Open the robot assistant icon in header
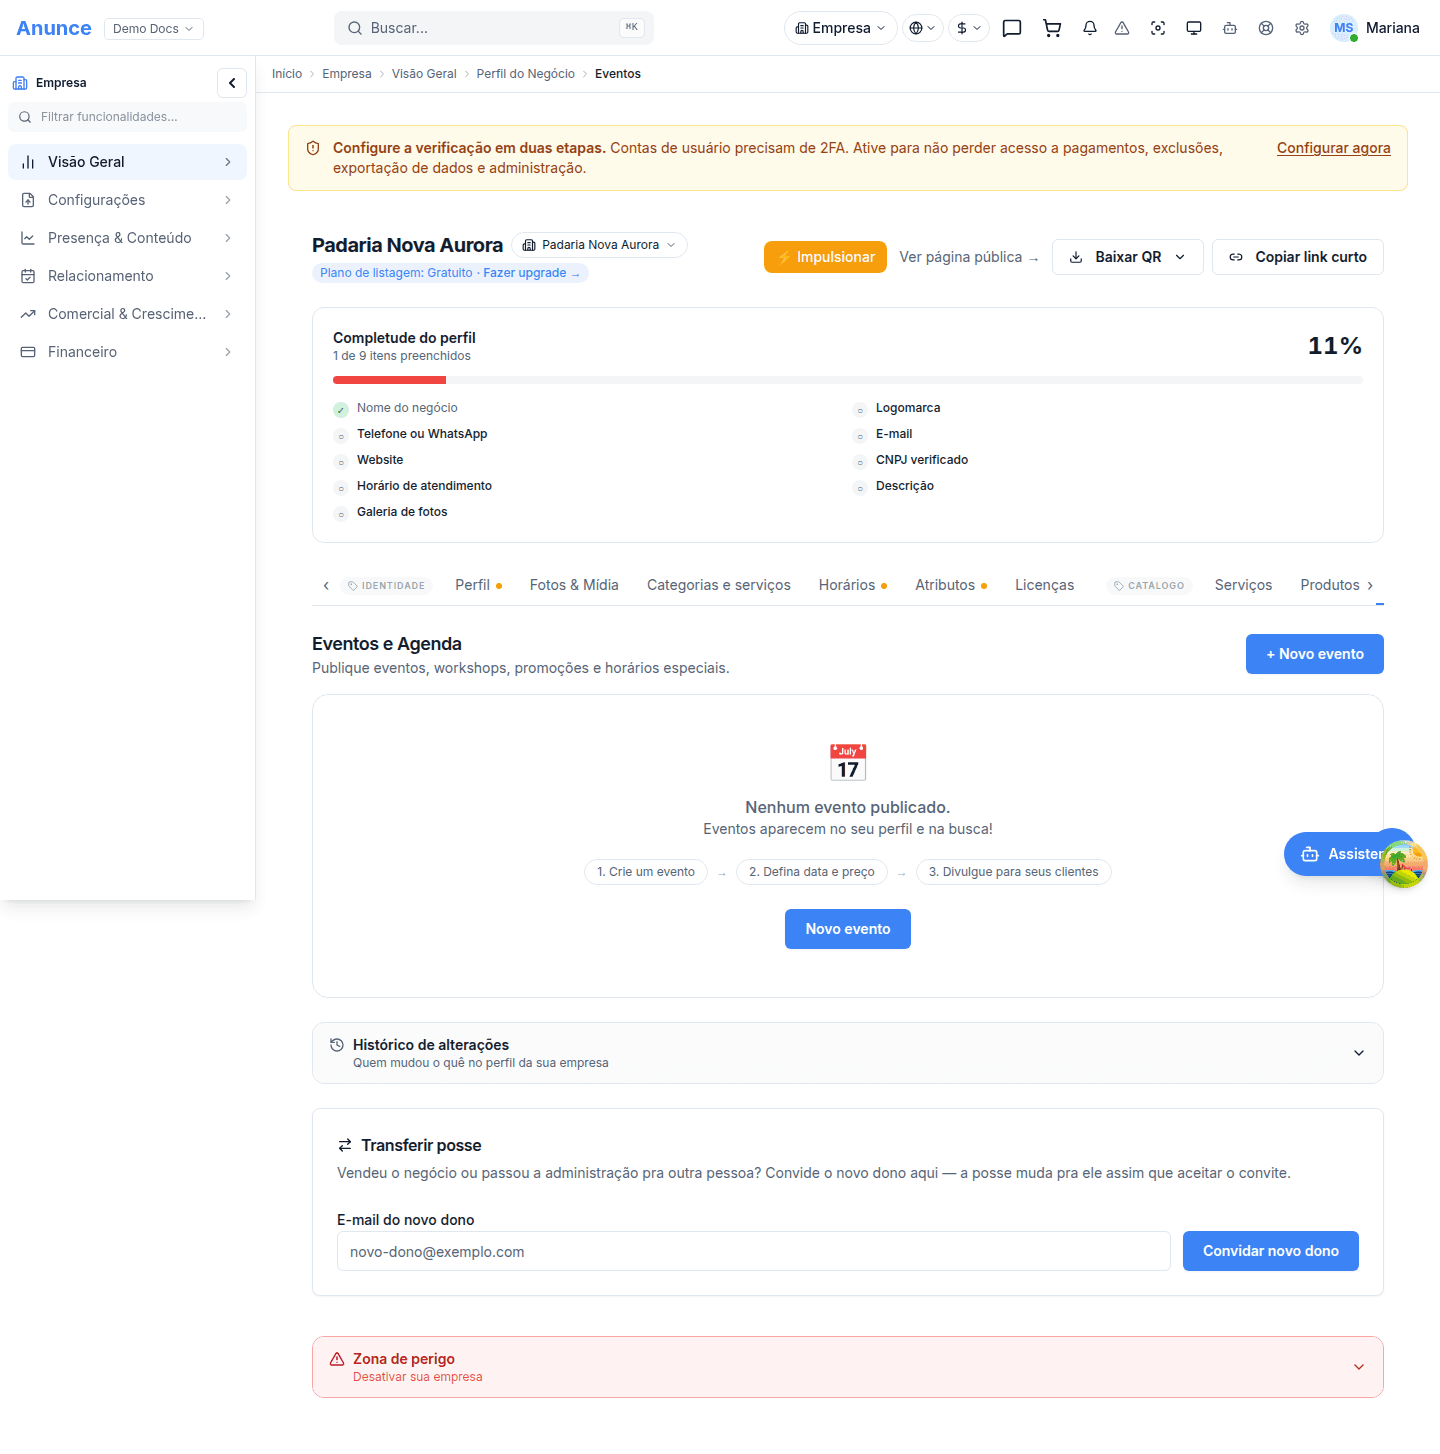This screenshot has width=1440, height=1454. point(1230,28)
